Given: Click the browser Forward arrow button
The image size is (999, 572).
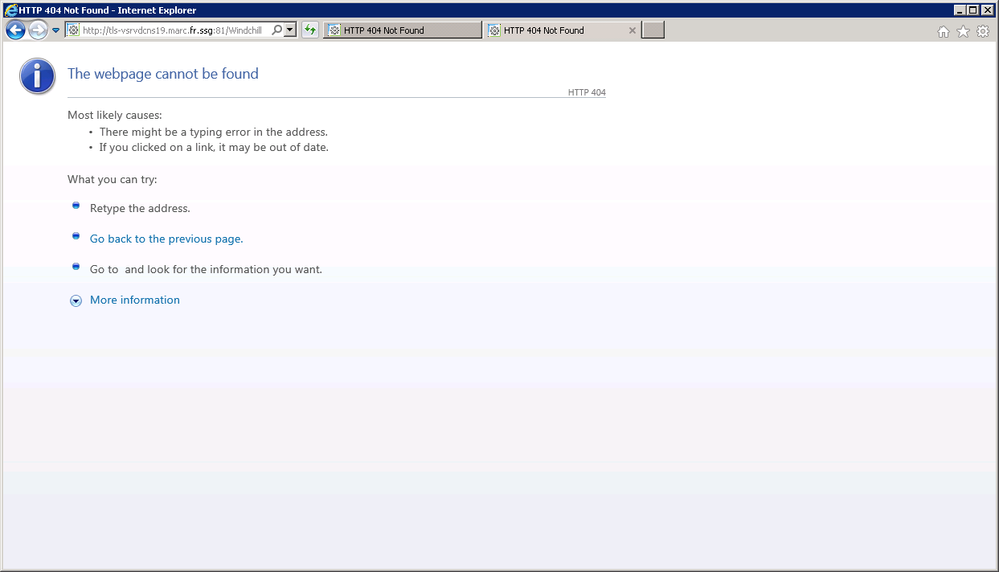Looking at the screenshot, I should click(x=38, y=30).
